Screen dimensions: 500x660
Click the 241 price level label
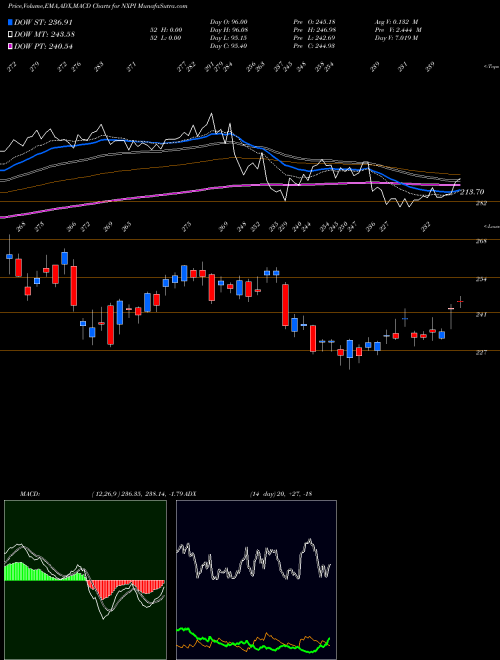pyautogui.click(x=481, y=314)
